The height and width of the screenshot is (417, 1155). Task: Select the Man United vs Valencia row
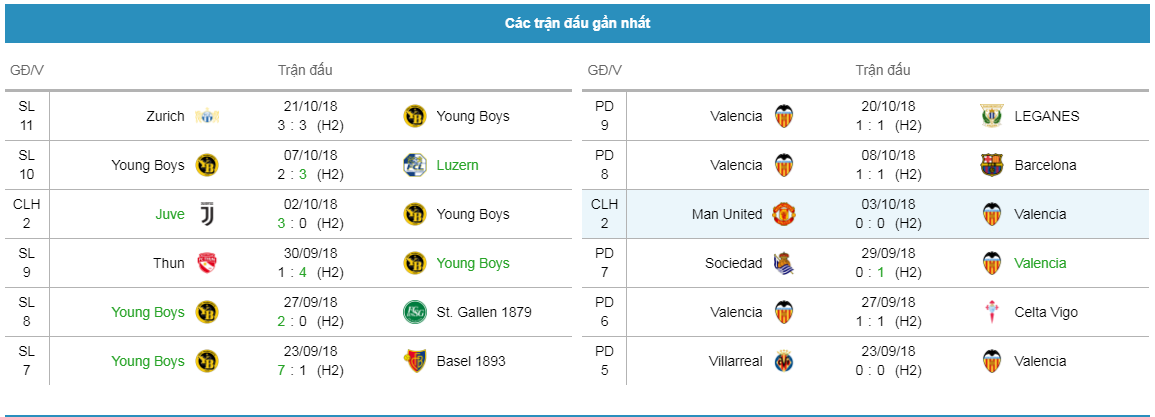(x=866, y=214)
